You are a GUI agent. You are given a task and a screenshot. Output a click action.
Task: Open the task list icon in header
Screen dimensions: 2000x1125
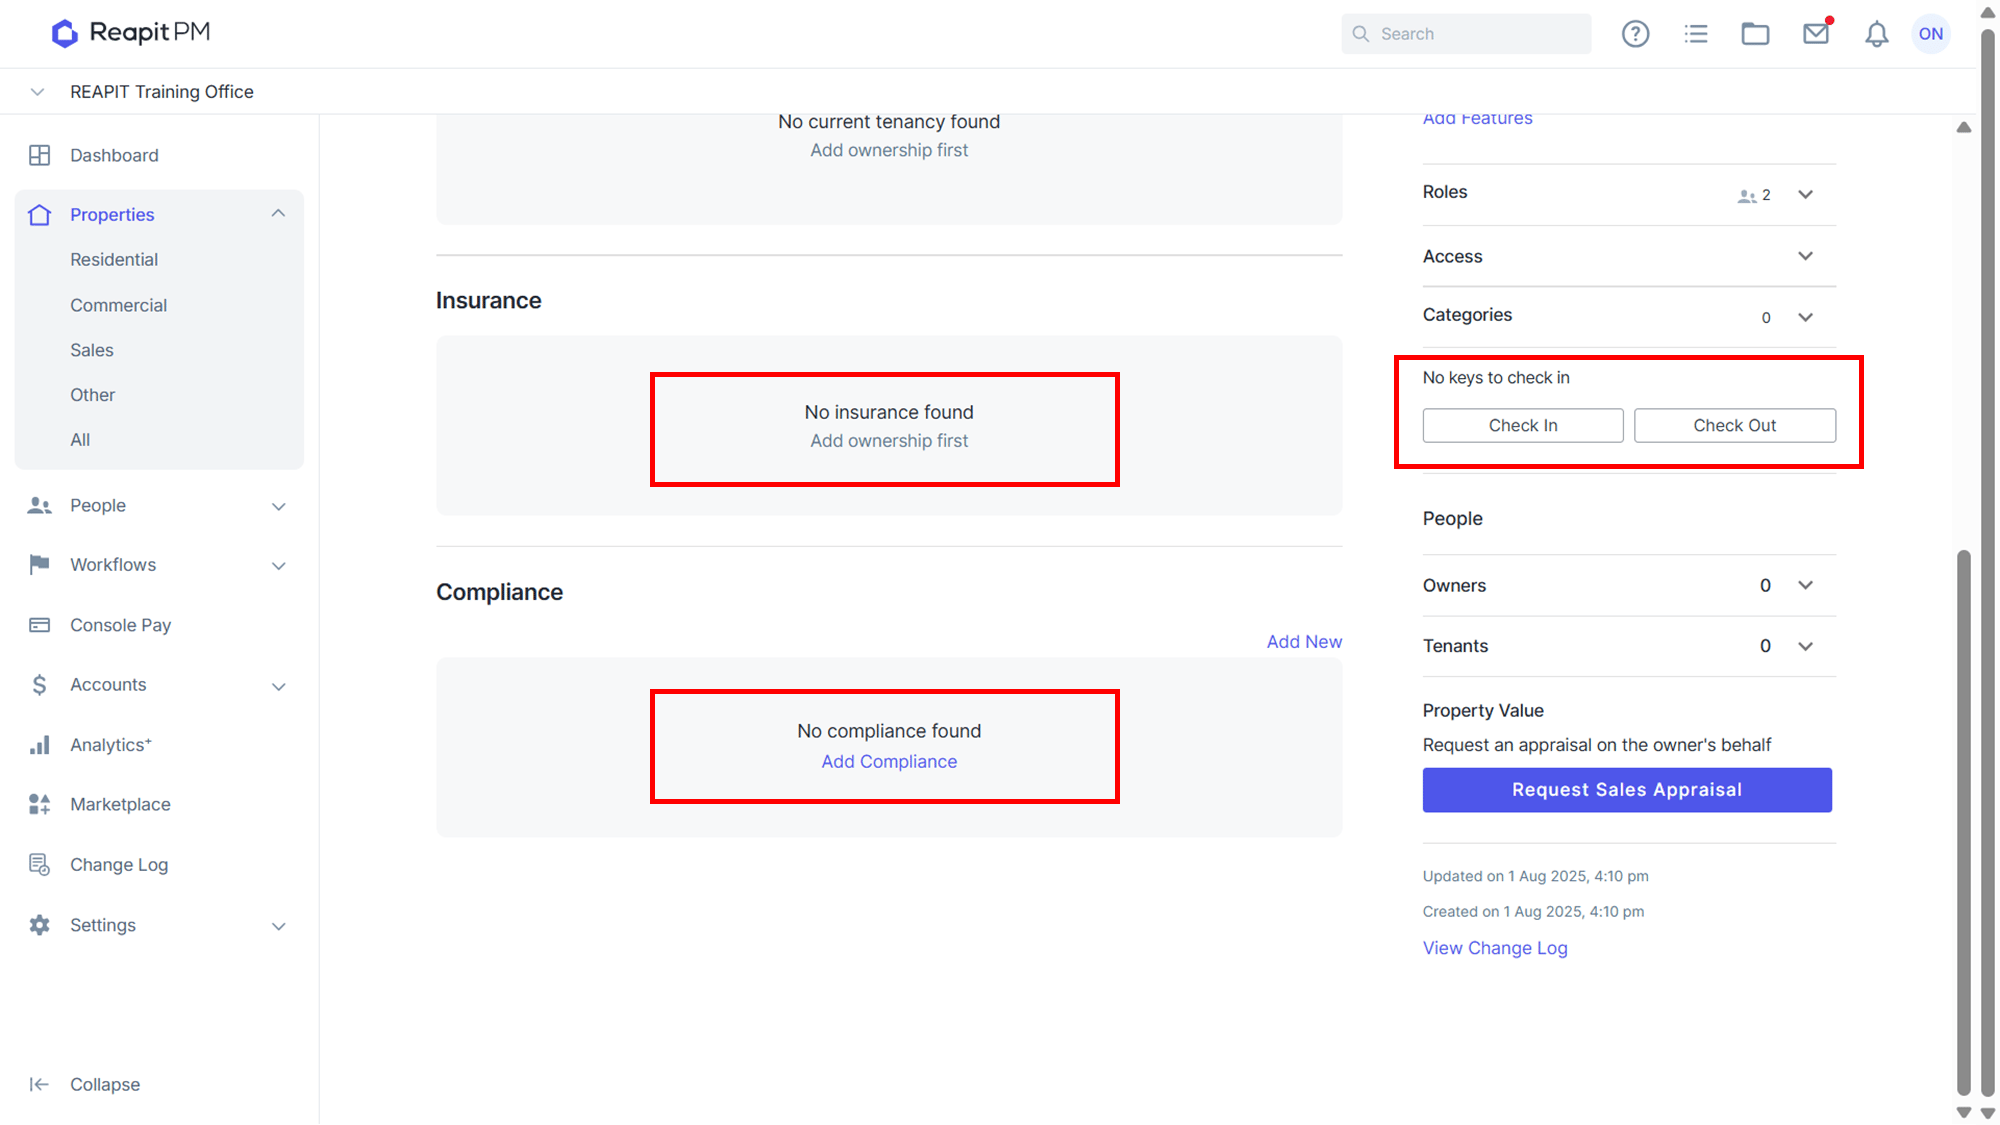(1696, 34)
